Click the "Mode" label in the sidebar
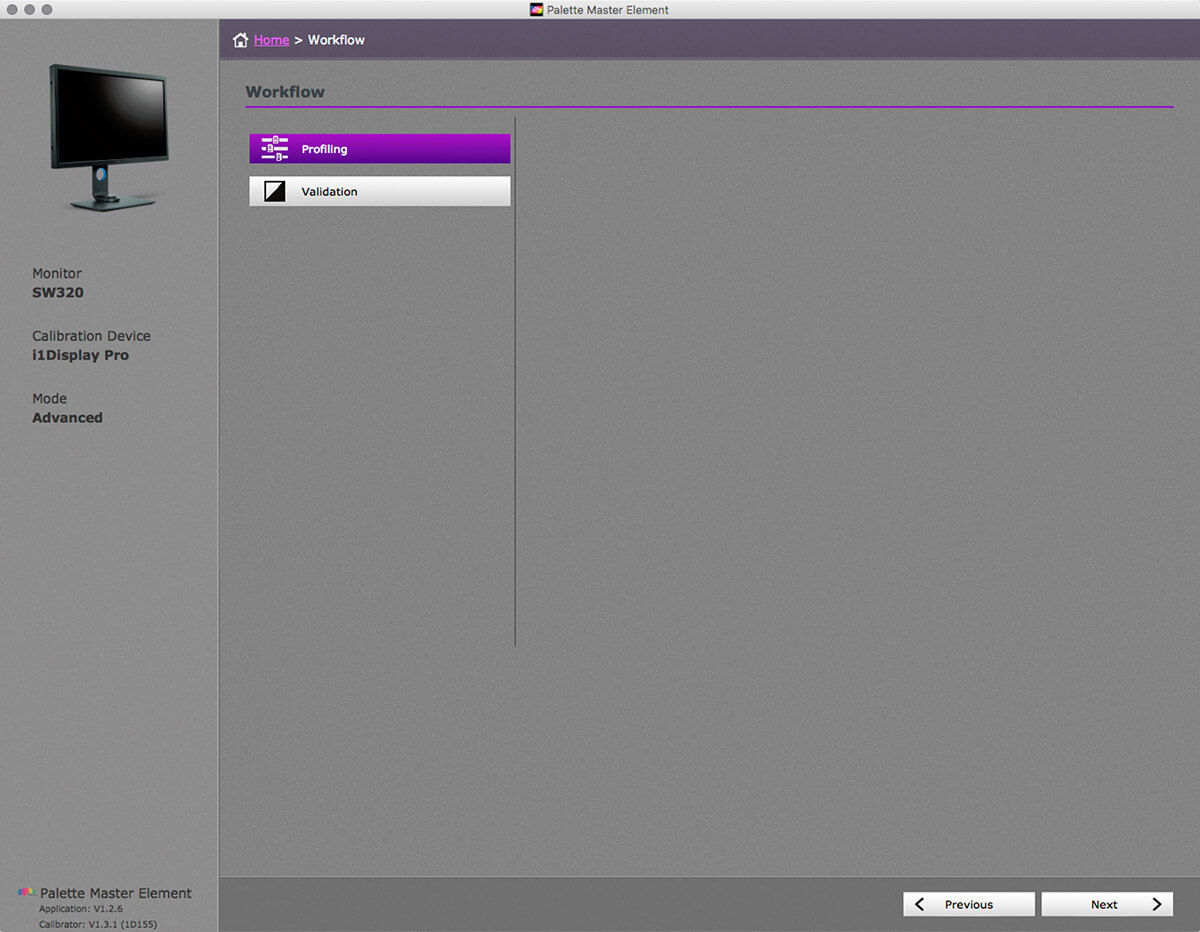The height and width of the screenshot is (932, 1200). pyautogui.click(x=49, y=398)
